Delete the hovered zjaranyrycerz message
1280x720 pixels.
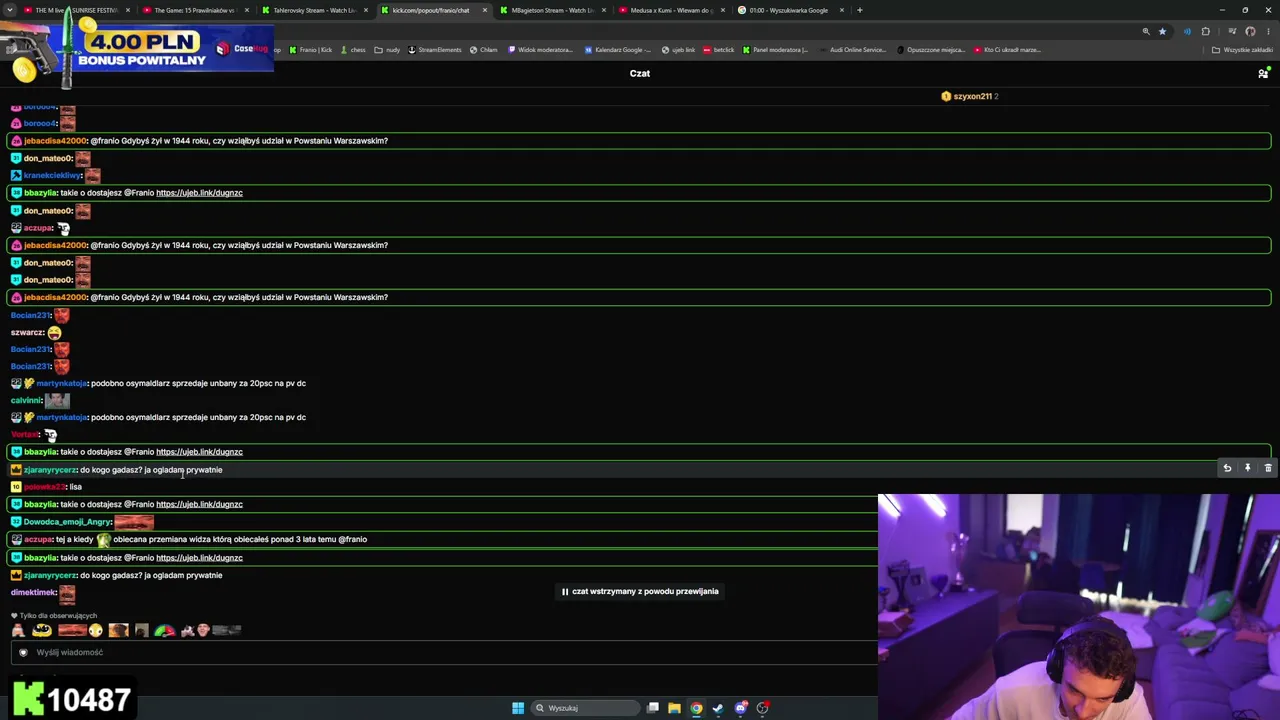coord(1268,468)
